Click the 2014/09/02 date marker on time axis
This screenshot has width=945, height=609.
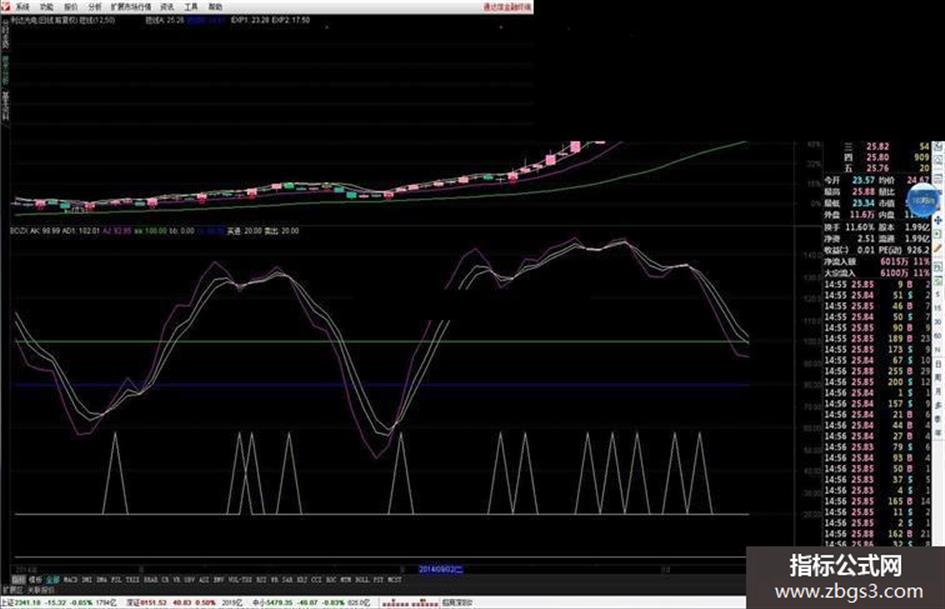[x=441, y=569]
